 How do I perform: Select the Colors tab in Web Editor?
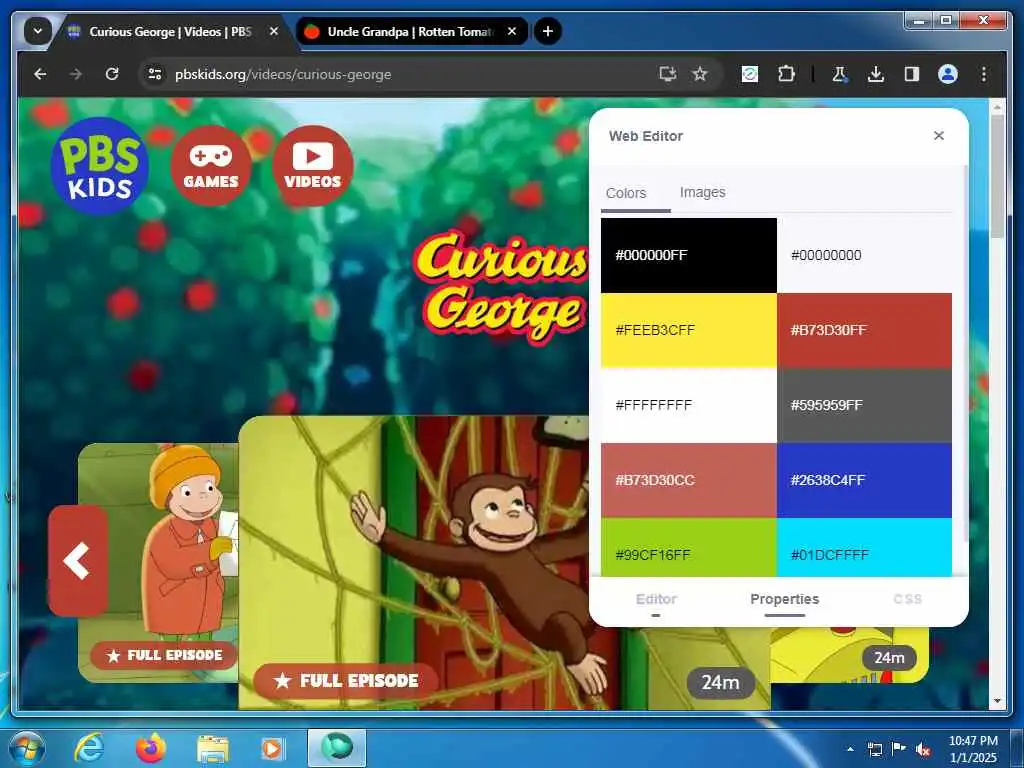[626, 193]
